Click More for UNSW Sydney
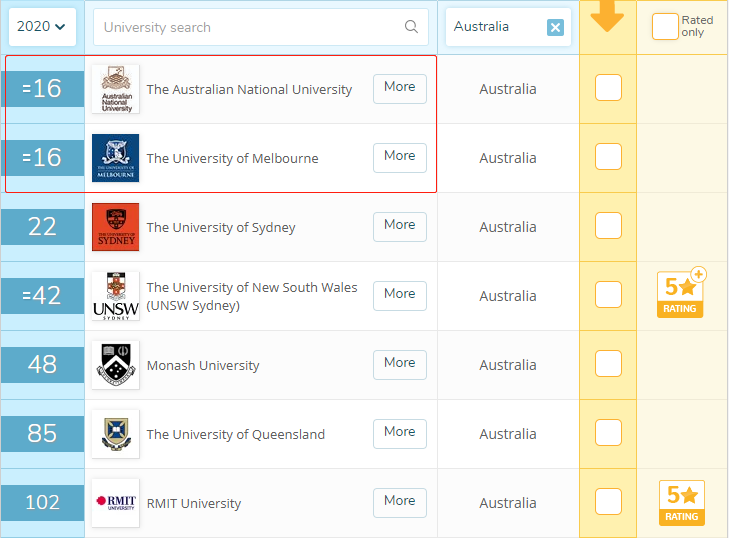This screenshot has width=729, height=538. pos(399,296)
